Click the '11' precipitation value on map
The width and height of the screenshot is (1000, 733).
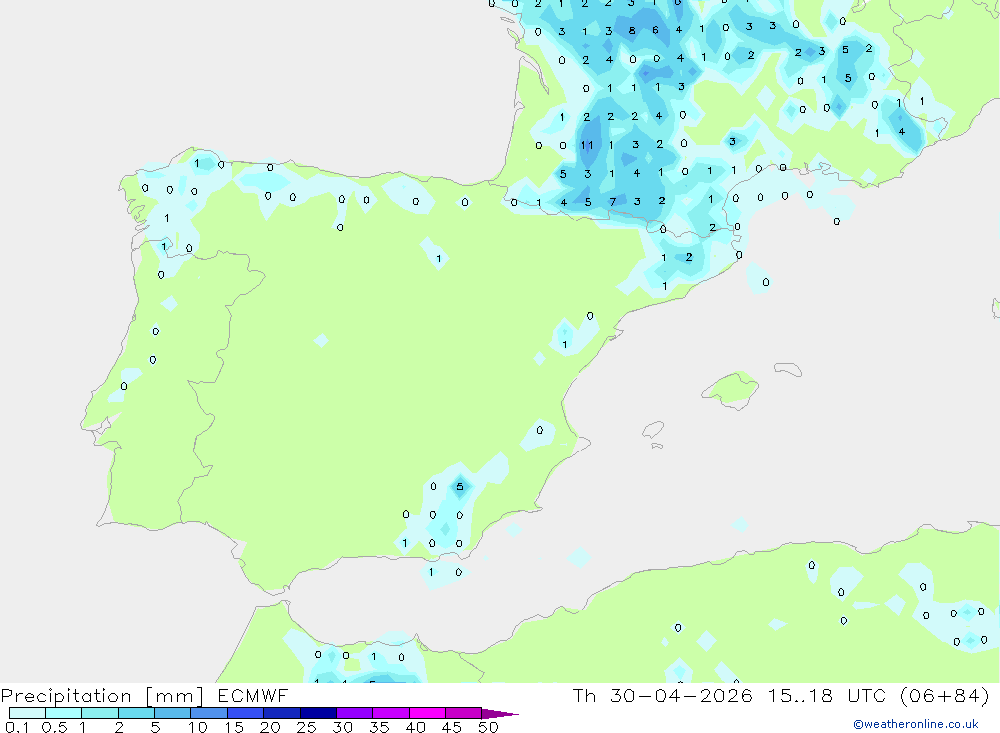(587, 145)
